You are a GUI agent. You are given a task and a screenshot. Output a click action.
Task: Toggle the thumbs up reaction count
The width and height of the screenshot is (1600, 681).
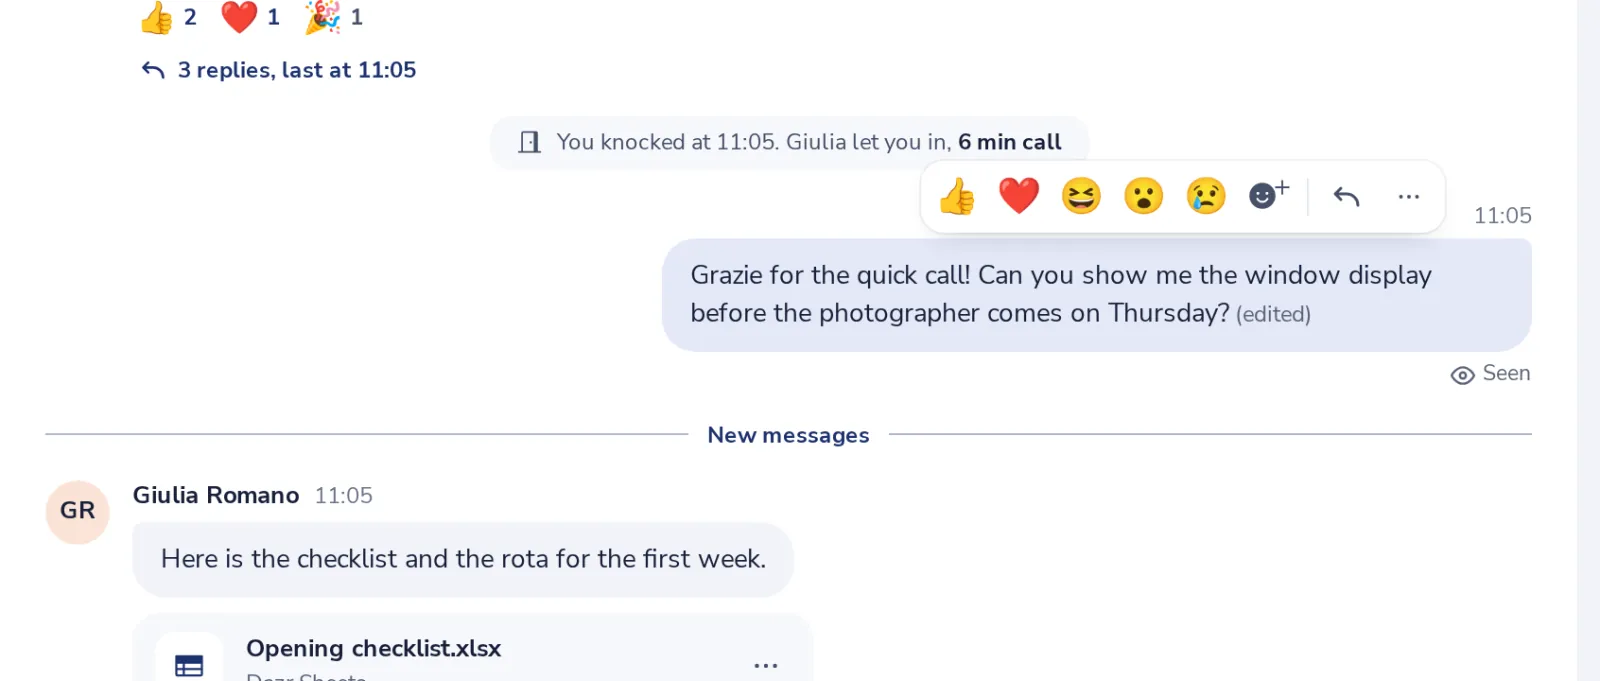pos(168,17)
